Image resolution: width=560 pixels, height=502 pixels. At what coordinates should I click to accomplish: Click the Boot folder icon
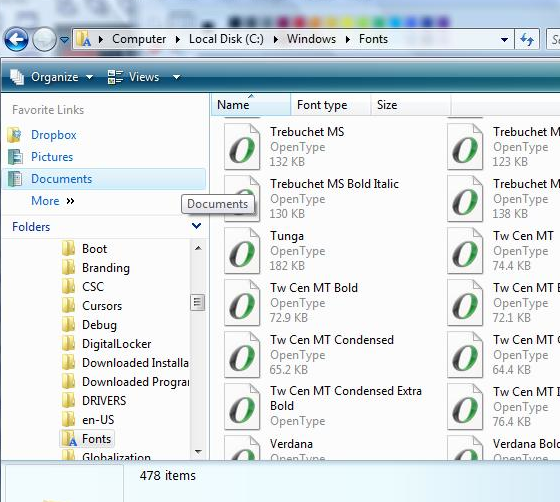pyautogui.click(x=68, y=249)
